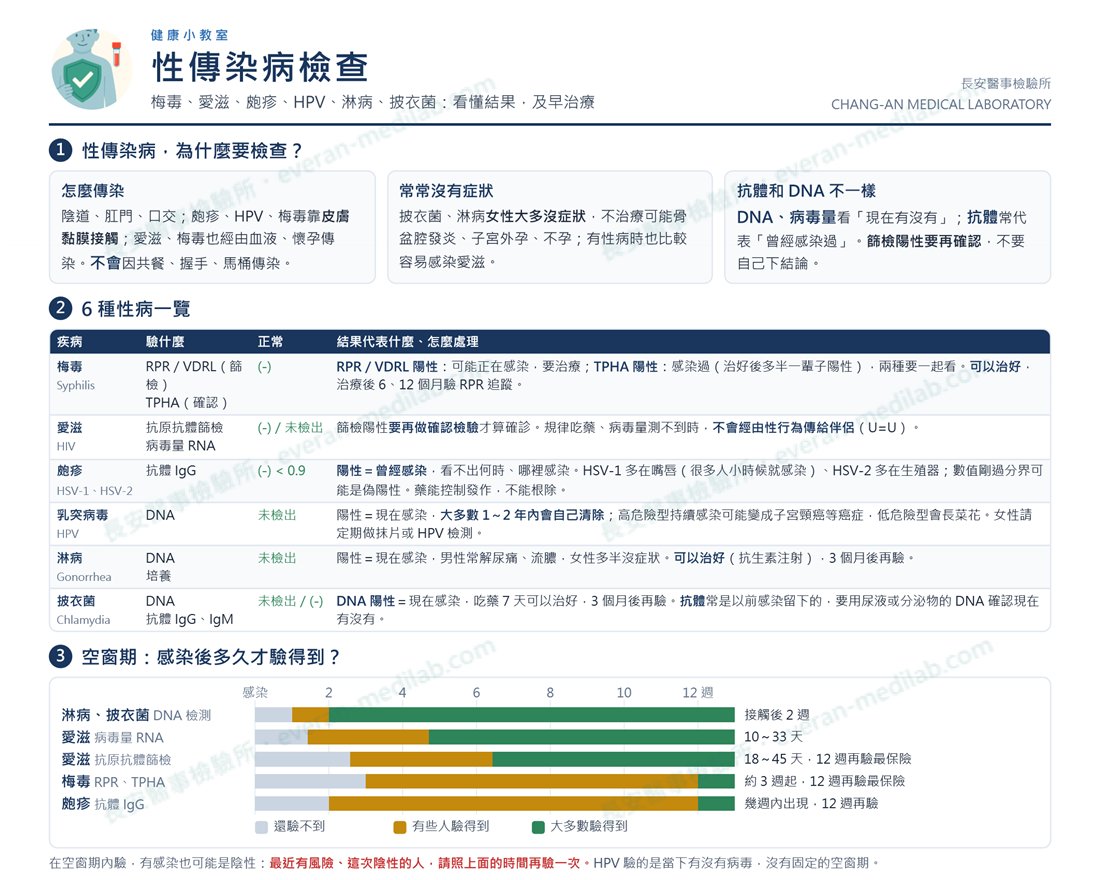Click the 抗體 IgG、IgM test cell
This screenshot has width=1100, height=880.
pyautogui.click(x=189, y=619)
